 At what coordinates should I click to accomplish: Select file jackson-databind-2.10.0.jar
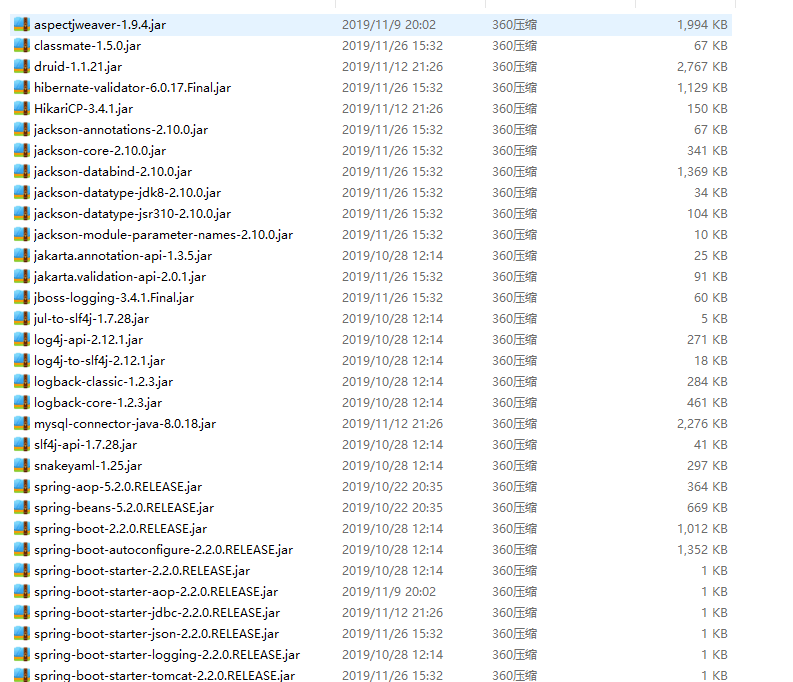click(x=113, y=171)
